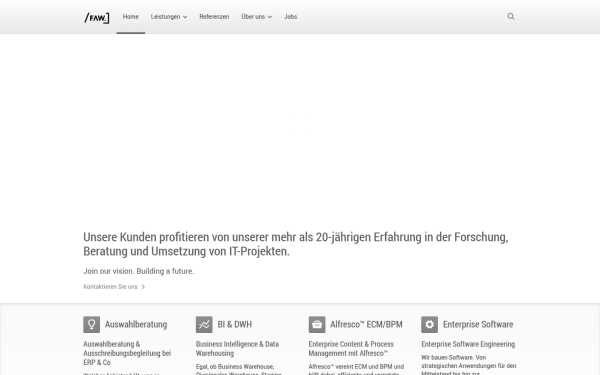Go to the Home menu item
This screenshot has height=375, width=600.
[x=130, y=17]
